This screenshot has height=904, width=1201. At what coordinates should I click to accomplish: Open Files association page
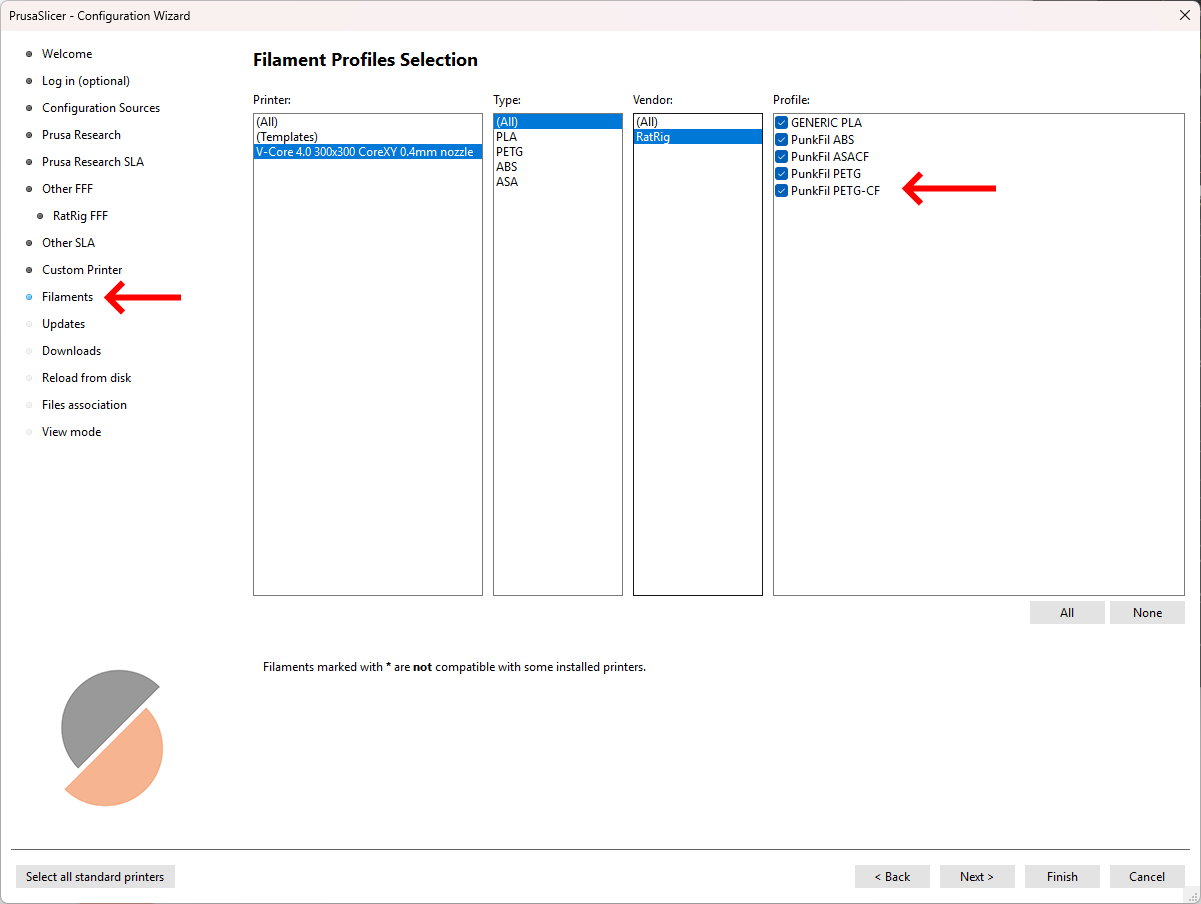click(x=84, y=405)
